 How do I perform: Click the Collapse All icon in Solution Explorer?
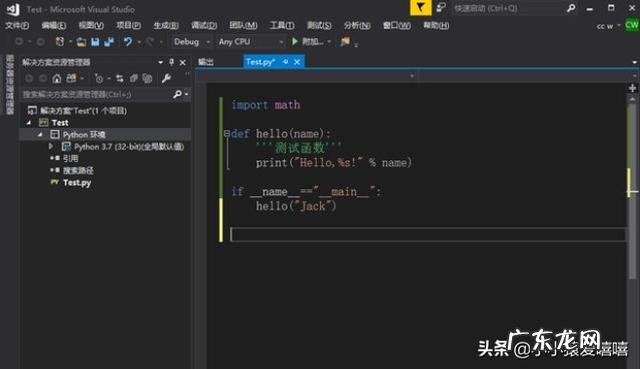point(133,78)
